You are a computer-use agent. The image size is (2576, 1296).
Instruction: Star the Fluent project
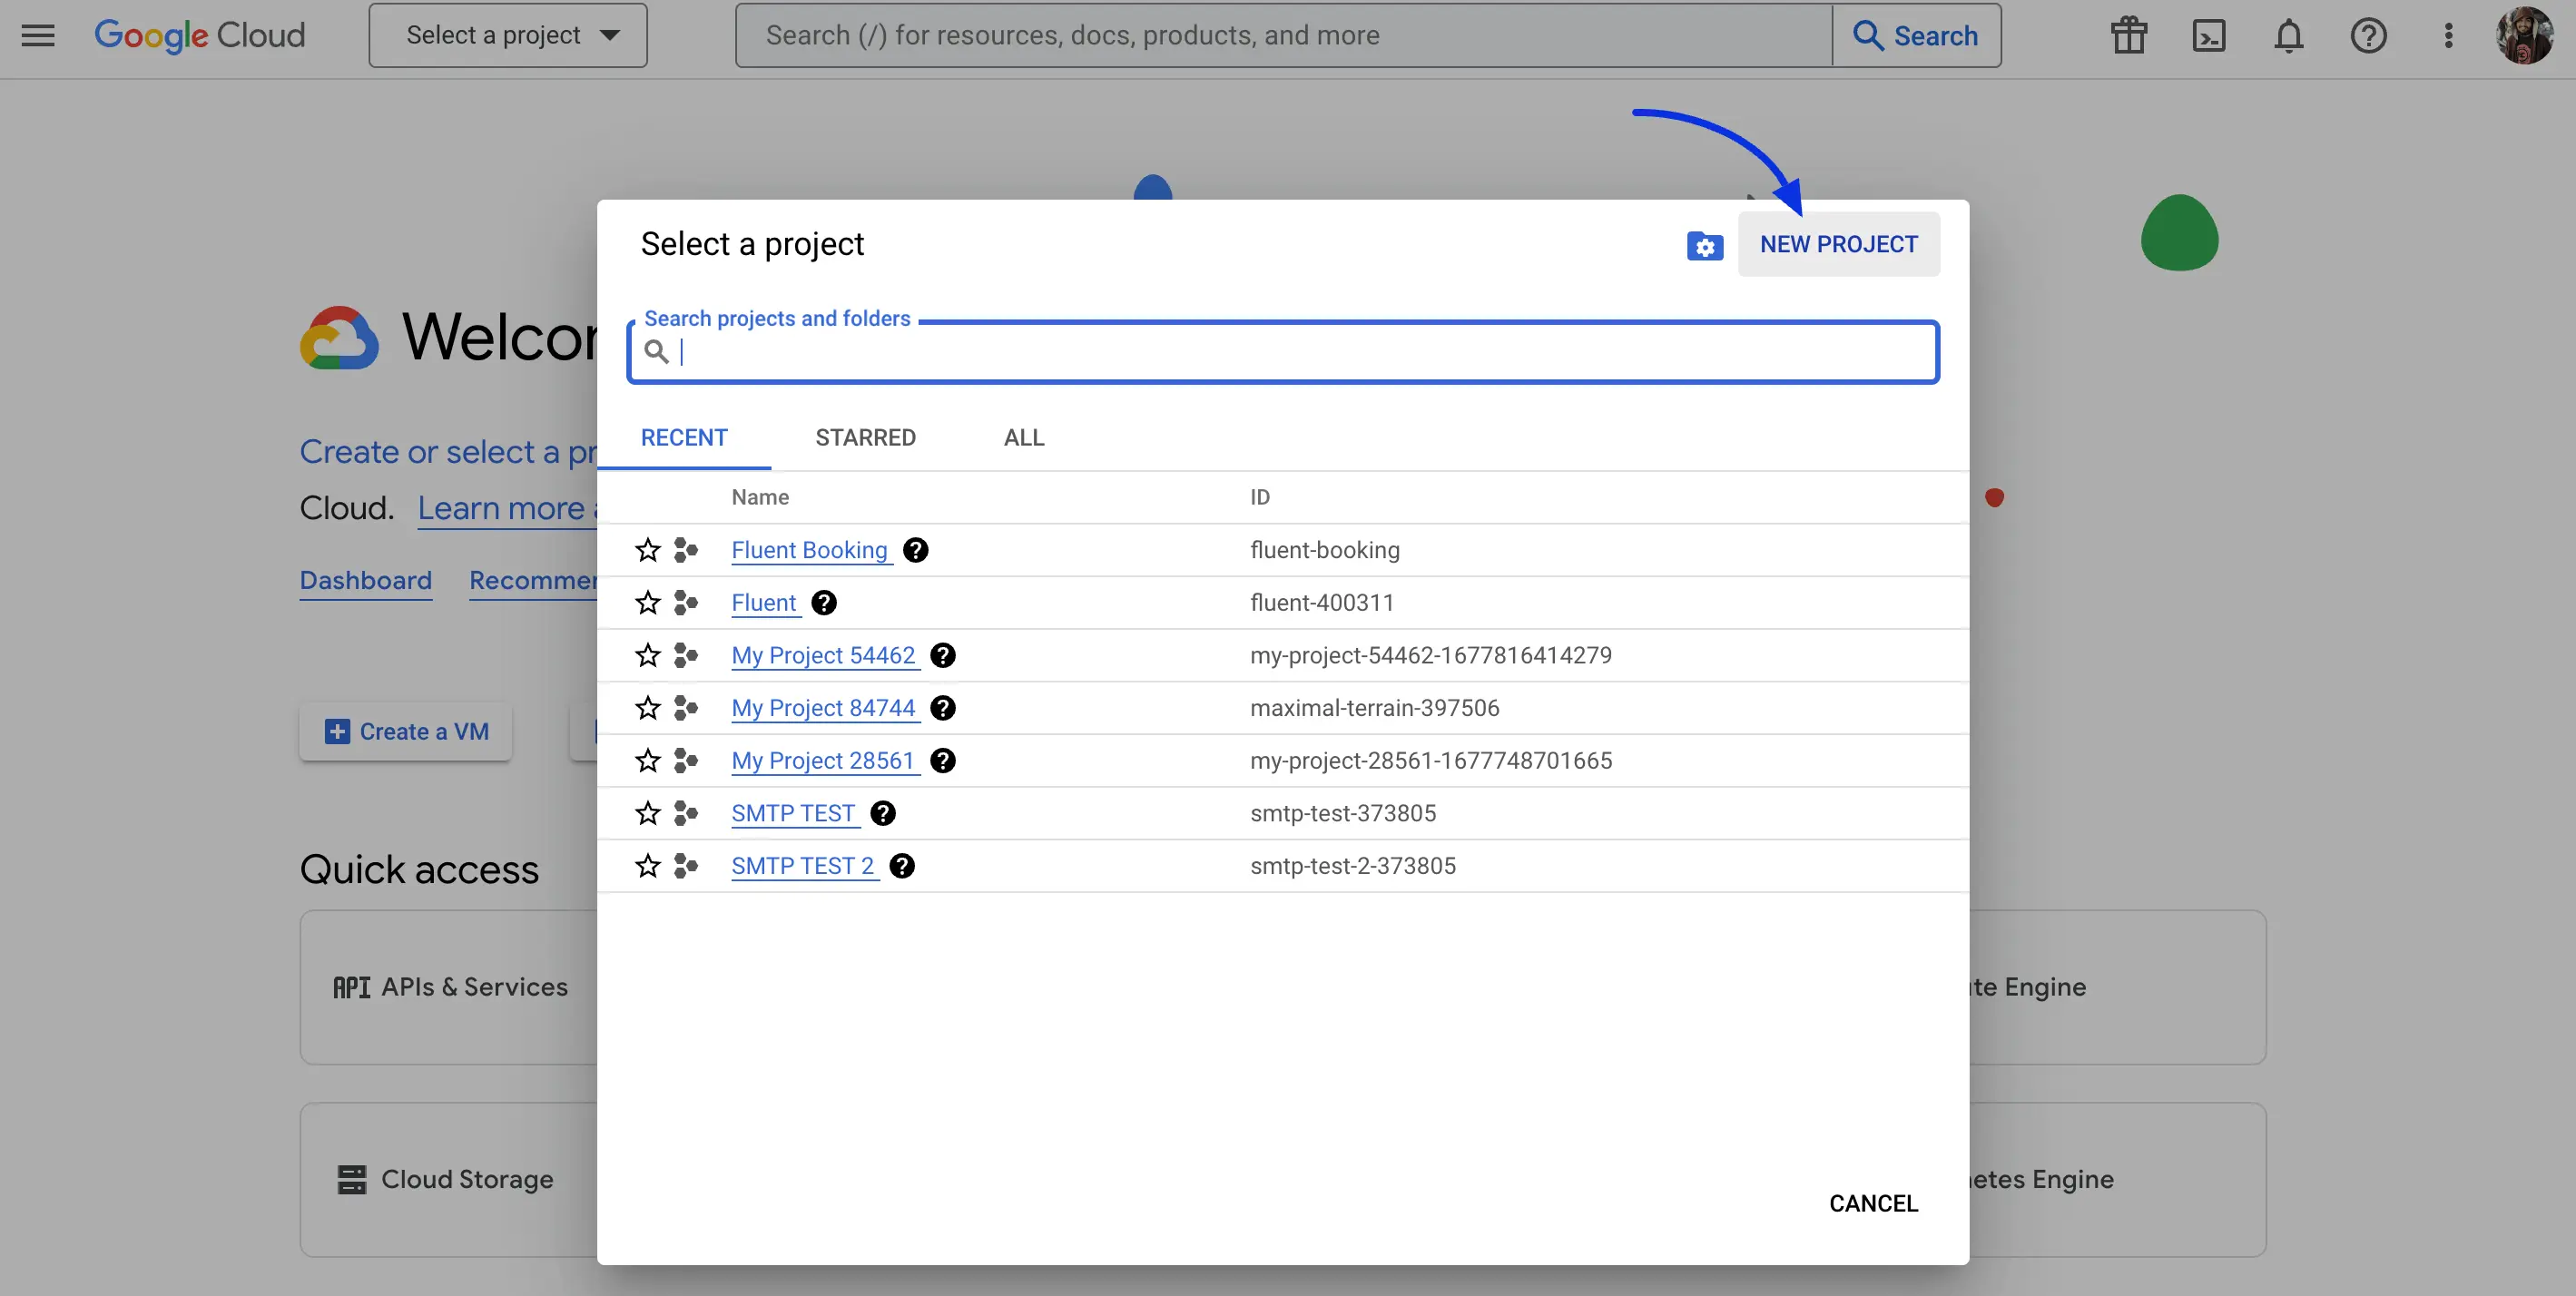[648, 603]
